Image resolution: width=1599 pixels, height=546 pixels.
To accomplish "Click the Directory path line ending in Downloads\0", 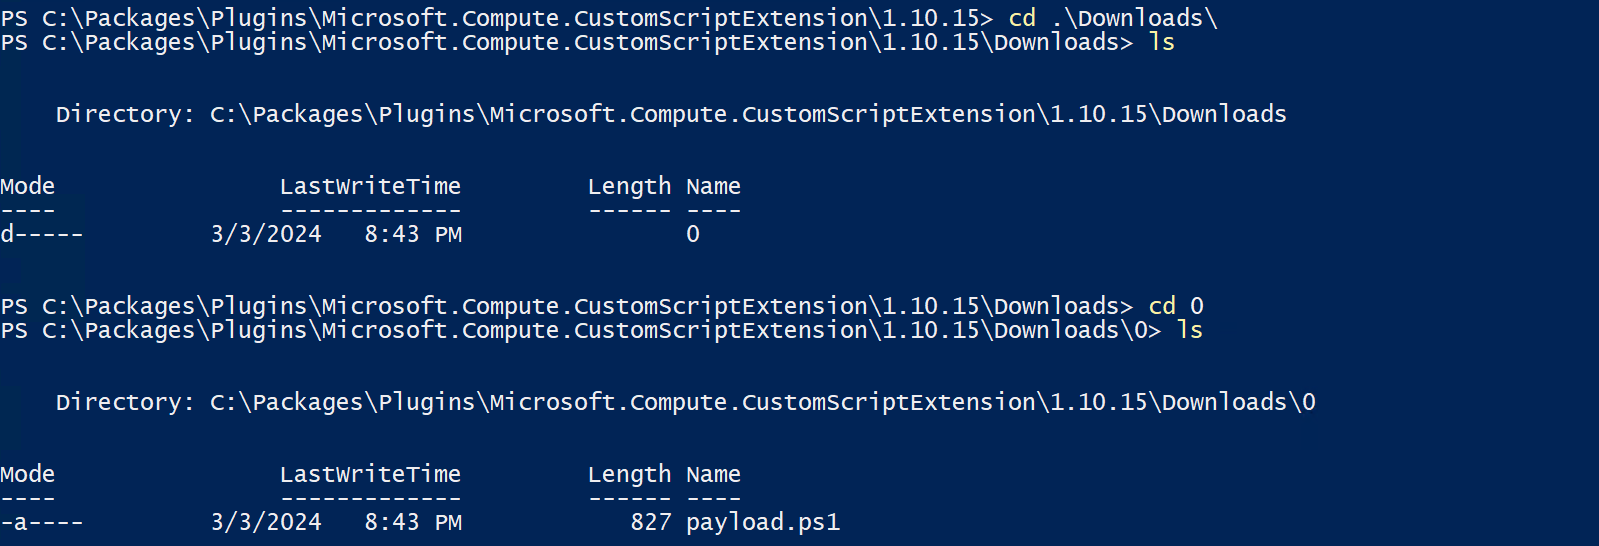I will pyautogui.click(x=685, y=402).
